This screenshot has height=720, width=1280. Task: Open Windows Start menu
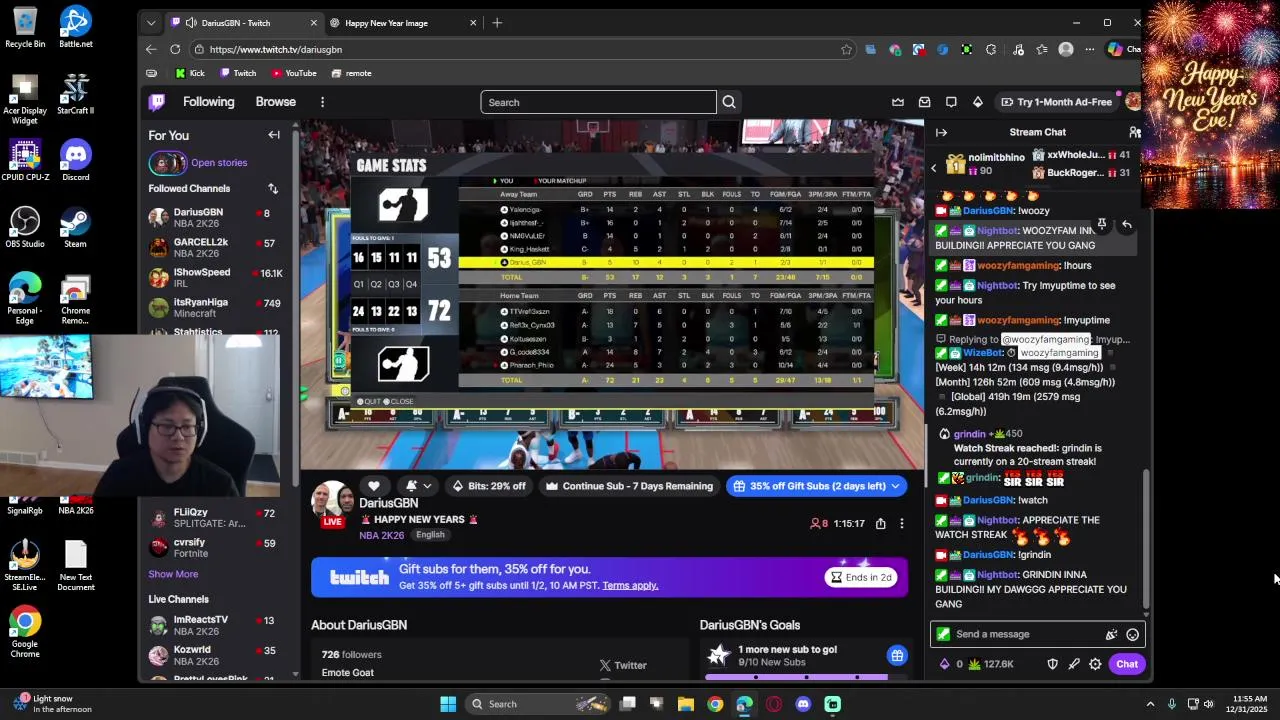448,704
